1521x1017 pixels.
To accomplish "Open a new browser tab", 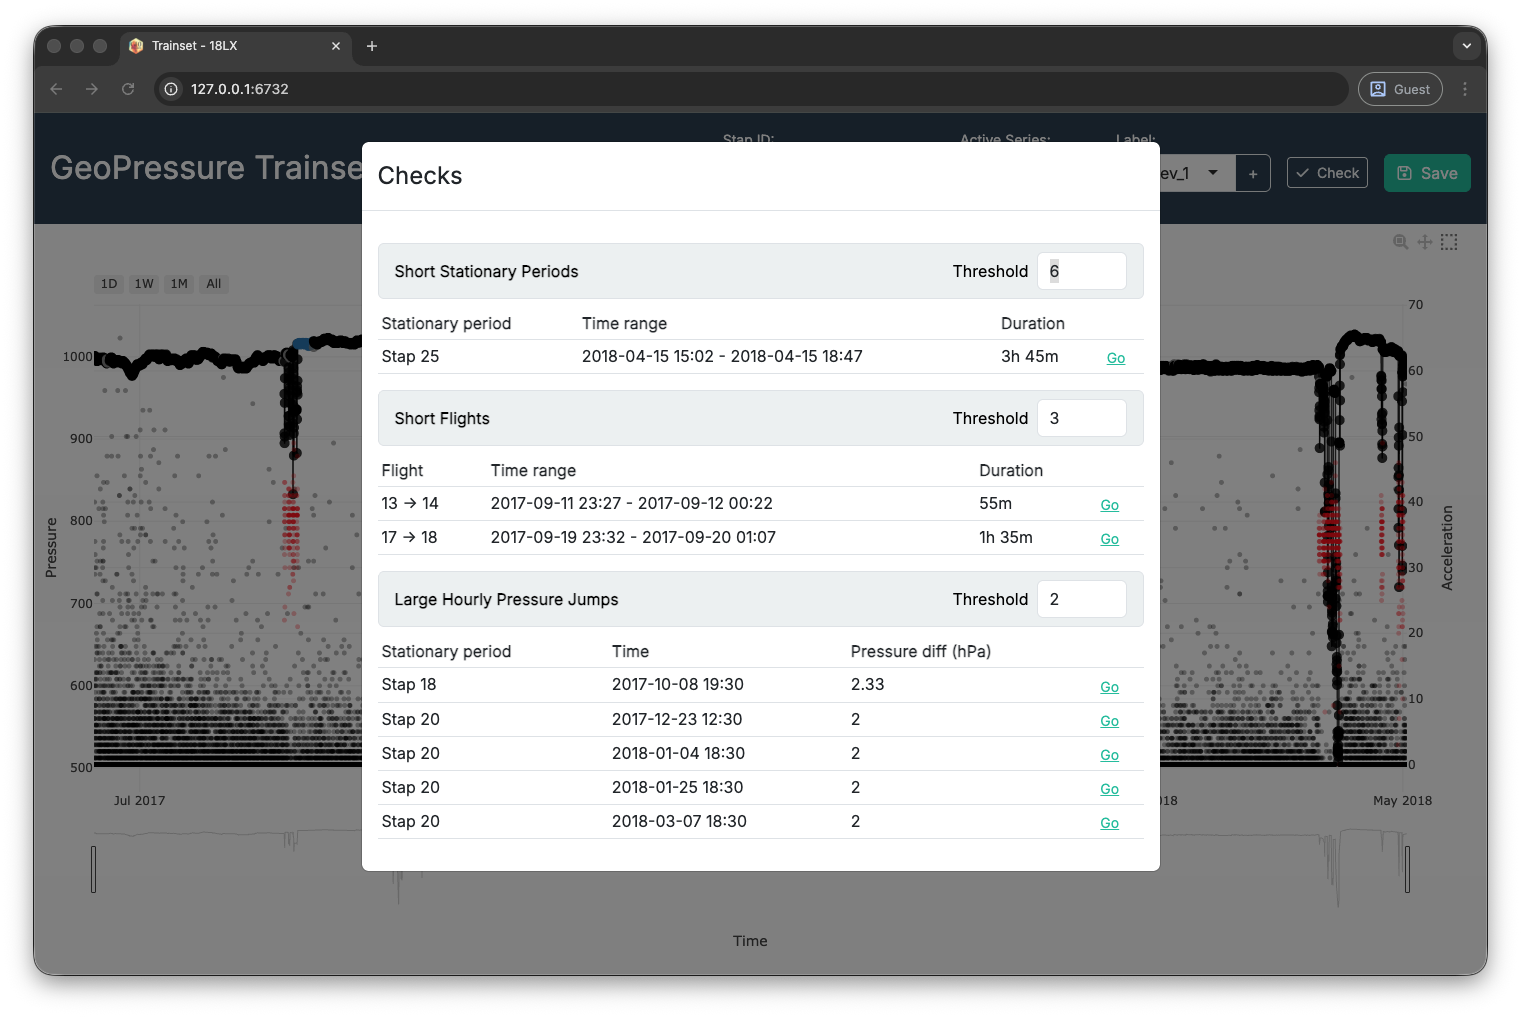I will [372, 46].
